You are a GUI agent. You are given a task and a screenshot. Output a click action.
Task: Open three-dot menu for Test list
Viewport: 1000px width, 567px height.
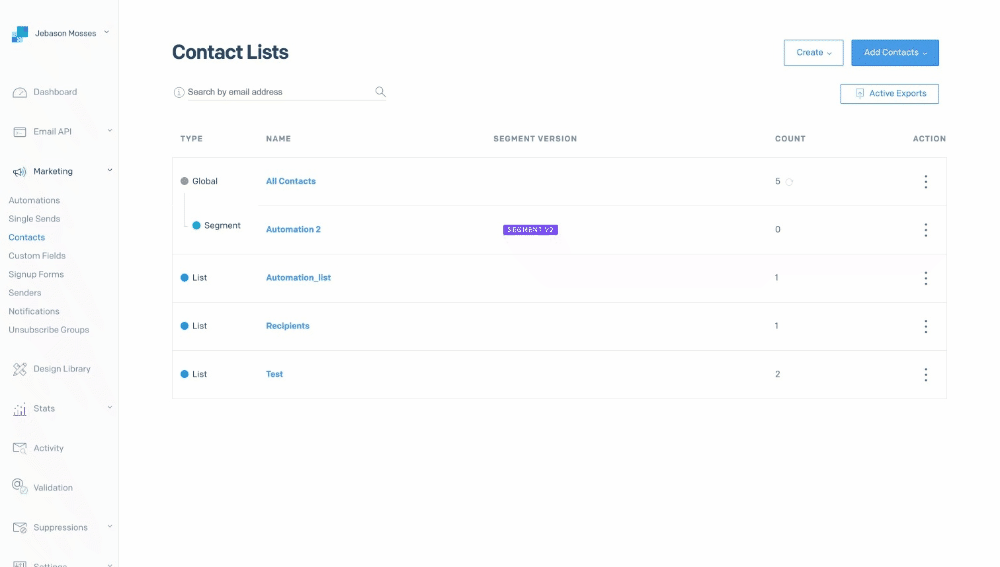(x=925, y=375)
